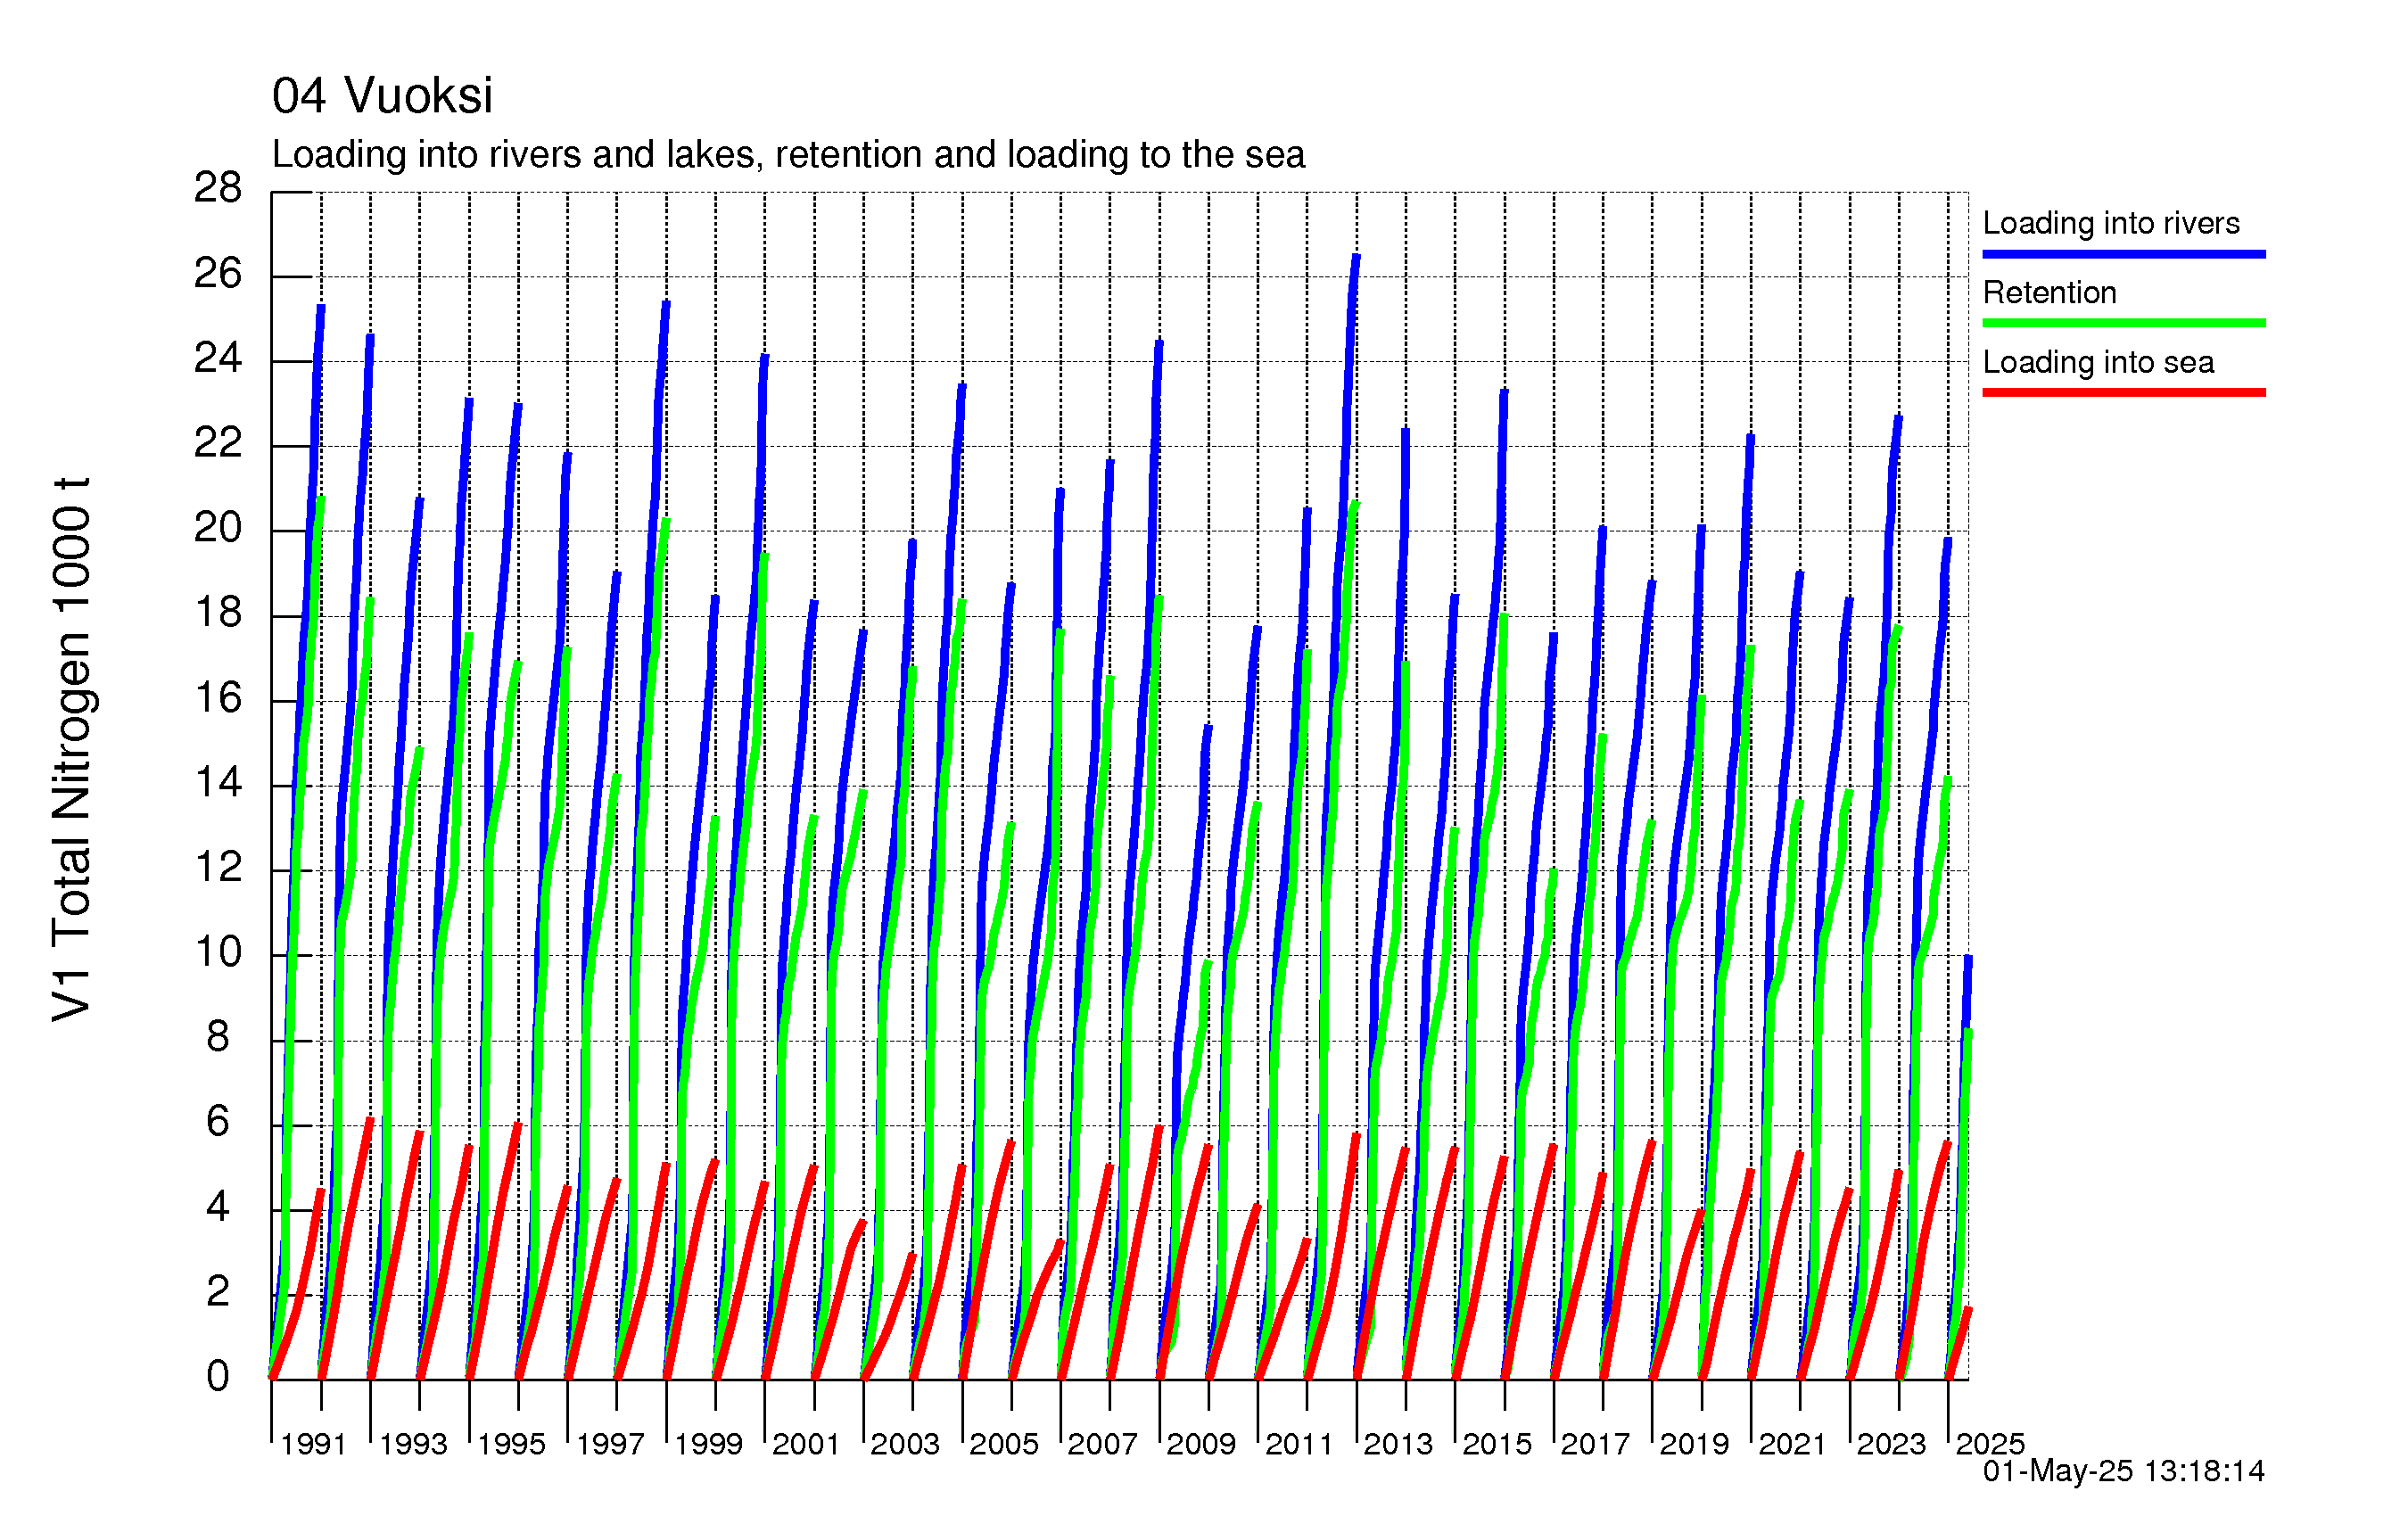
Task: Click the highest blue peak near 2012
Action: pos(1356,258)
